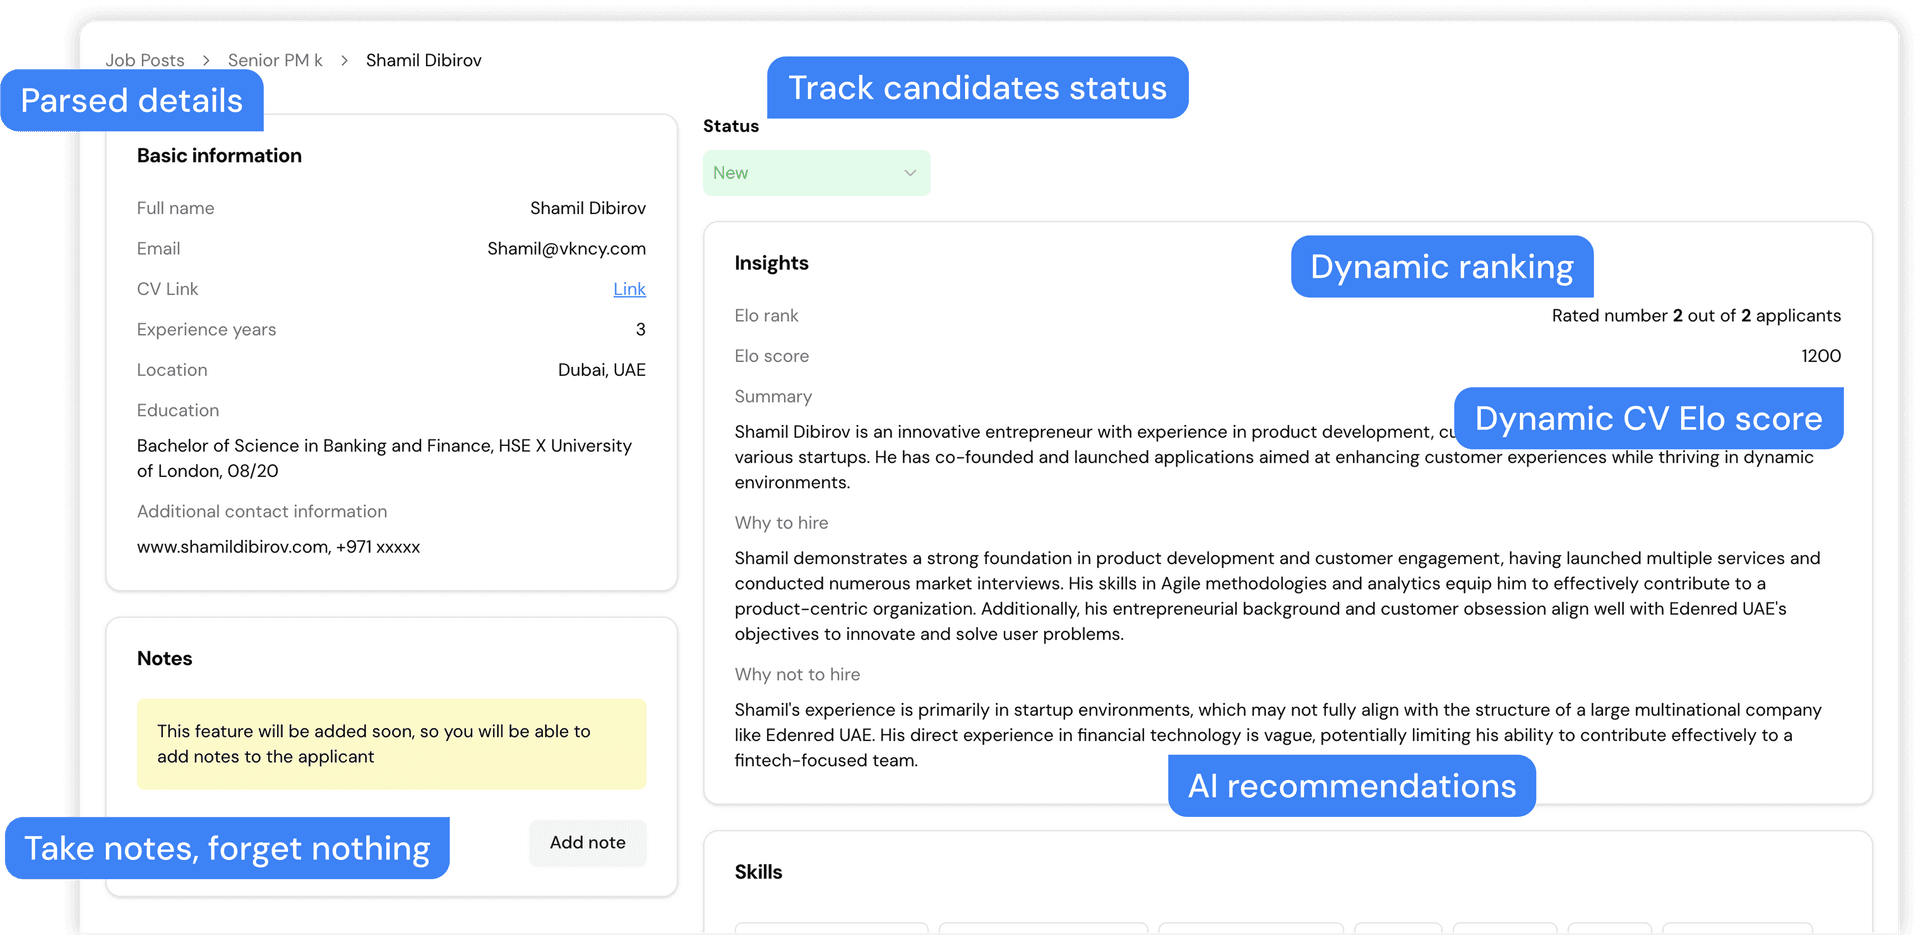Viewport: 1920px width, 935px height.
Task: Click the breadcrumb chevron after Job Posts
Action: pos(206,60)
